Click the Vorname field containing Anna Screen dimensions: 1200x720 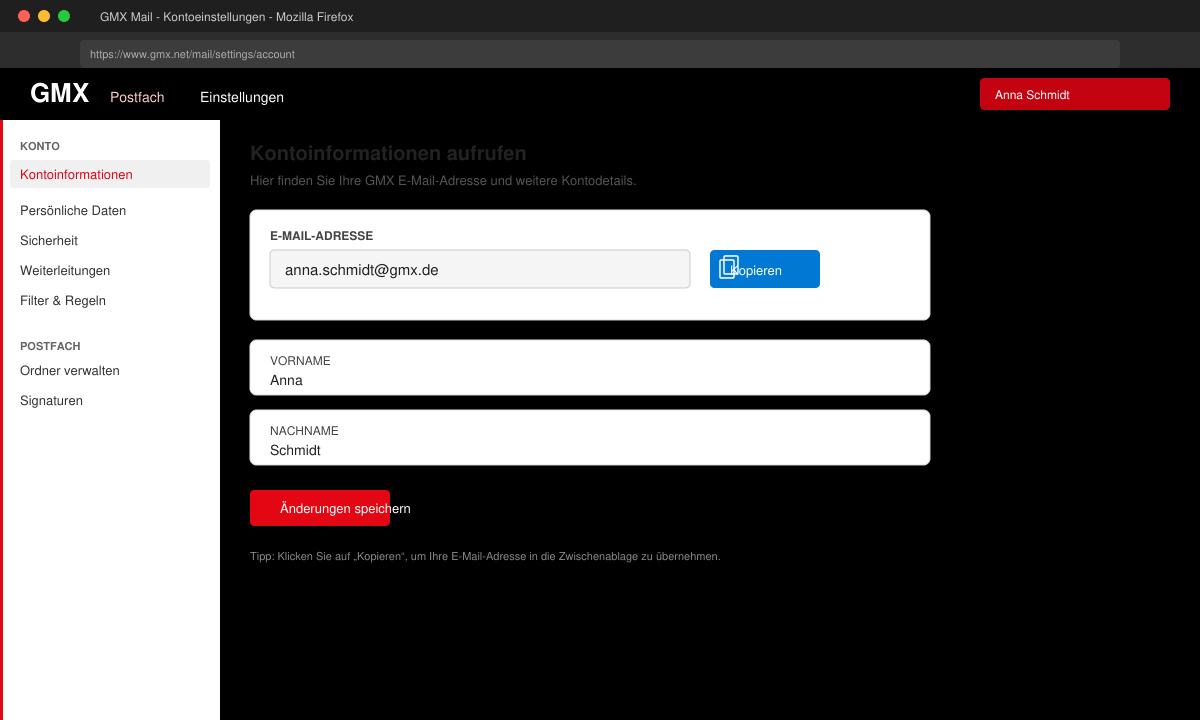pos(590,368)
